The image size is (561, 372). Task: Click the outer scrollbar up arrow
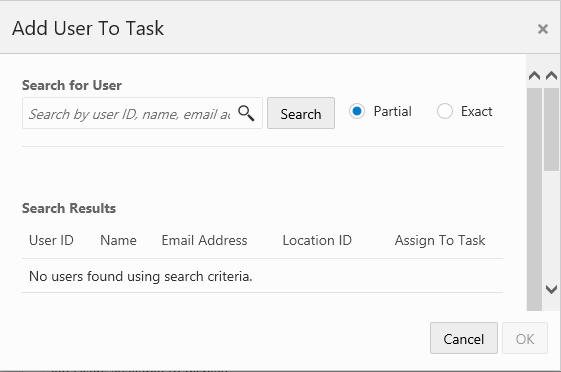point(551,76)
